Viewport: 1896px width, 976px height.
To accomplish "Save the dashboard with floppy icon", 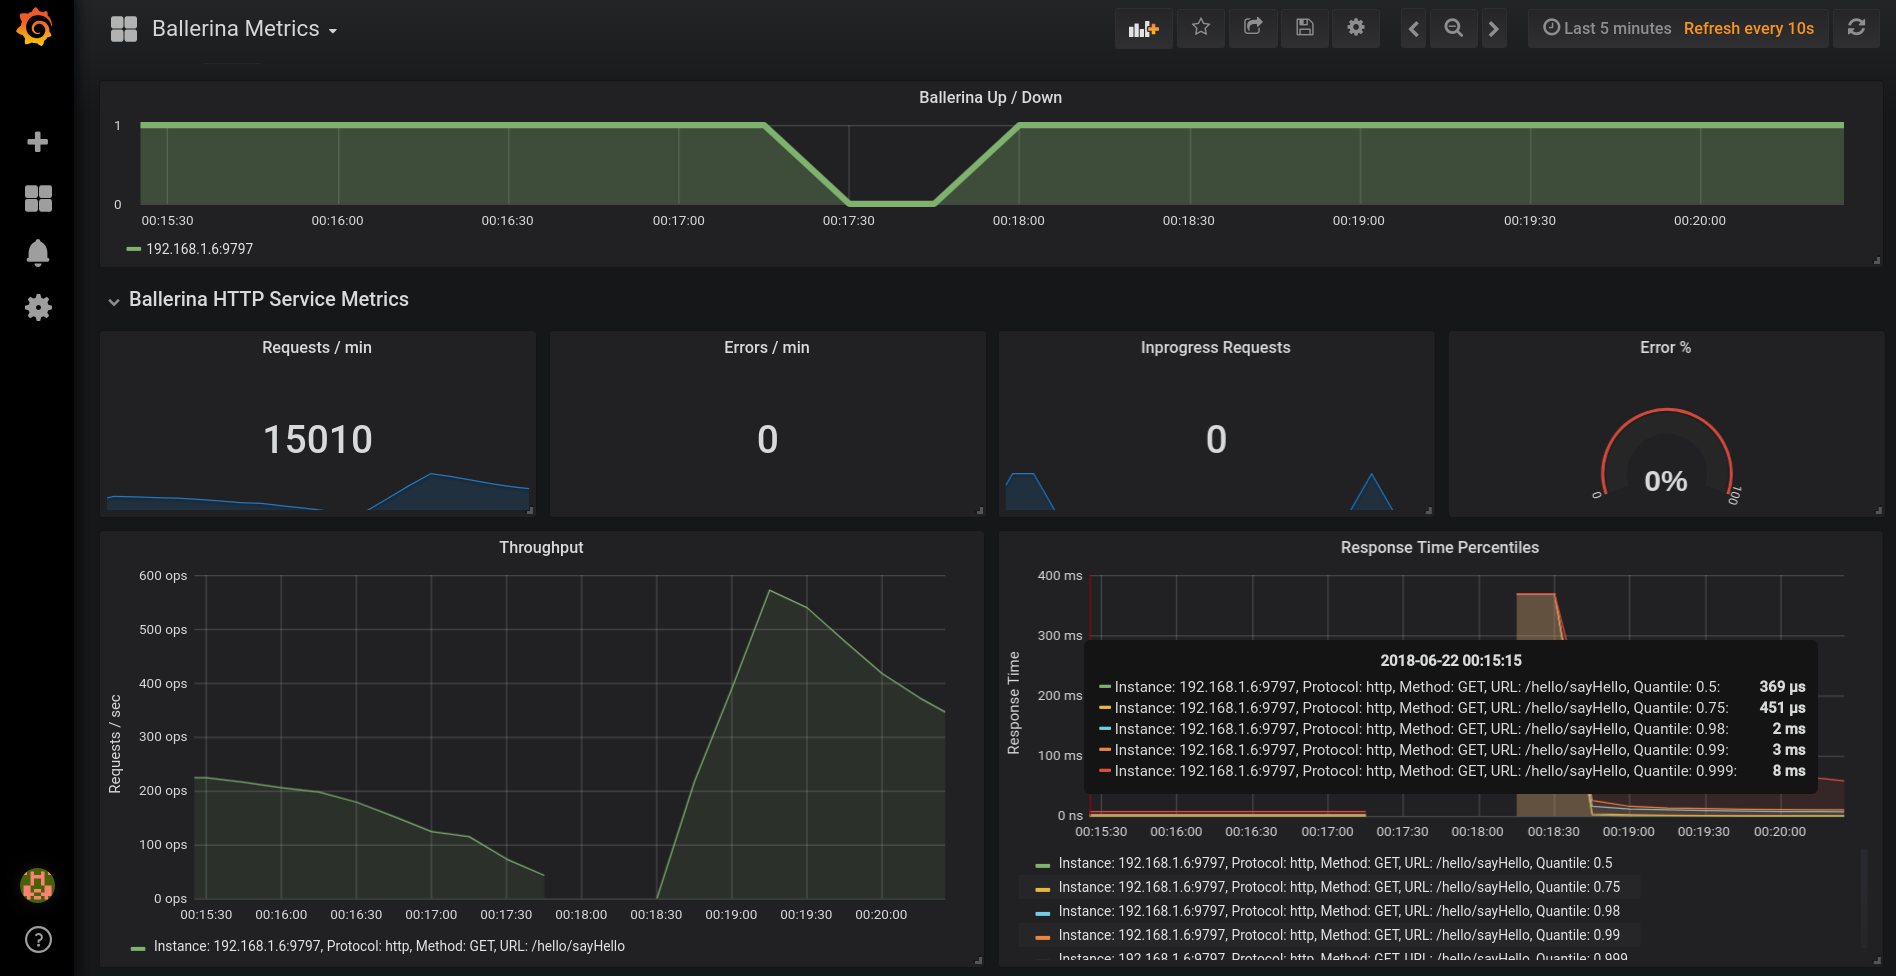I will [1305, 28].
